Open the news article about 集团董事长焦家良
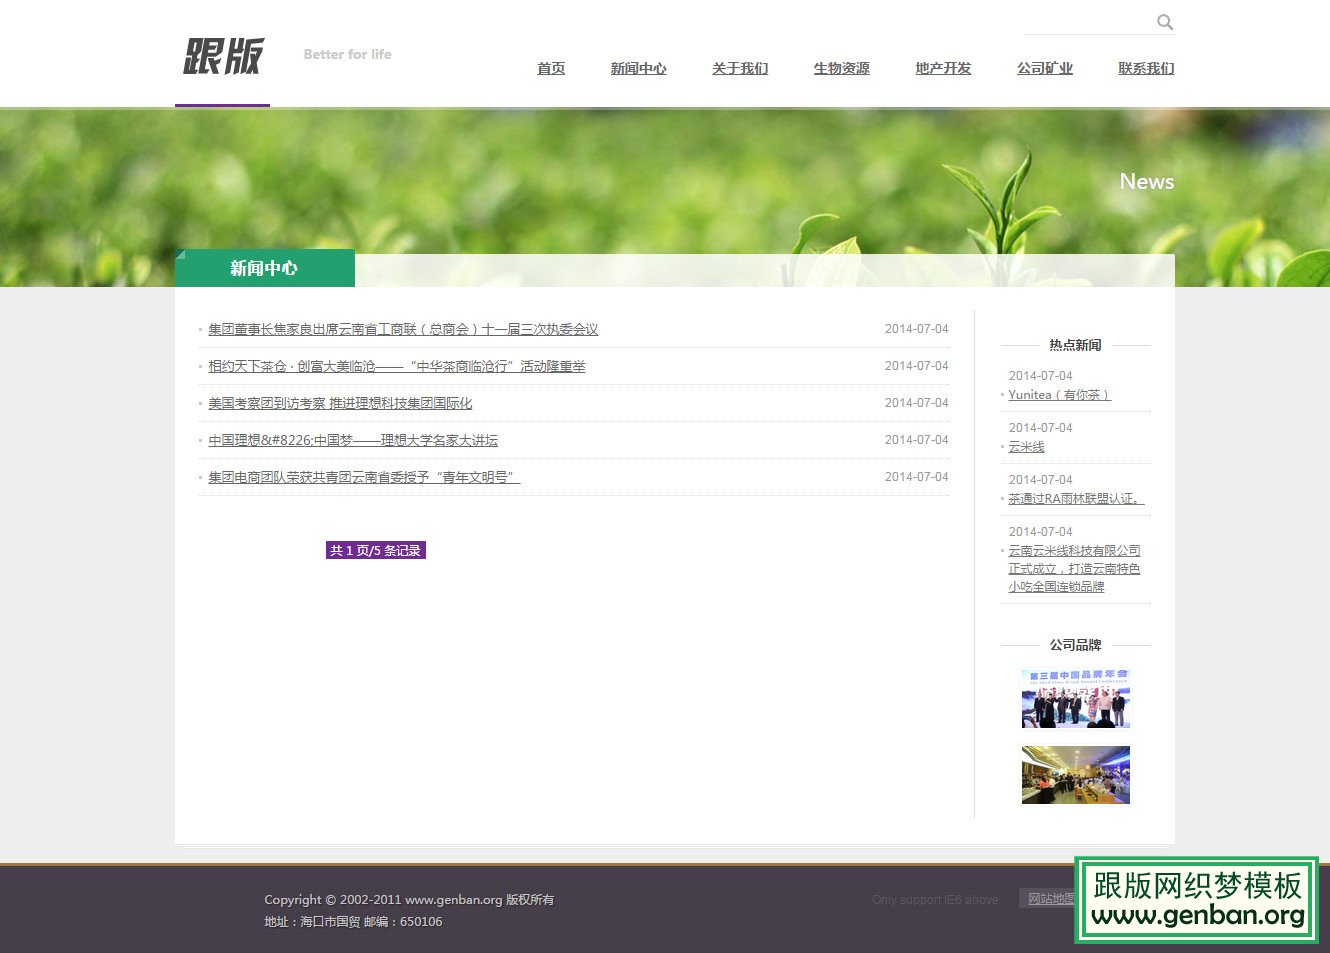The height and width of the screenshot is (953, 1330). [x=399, y=328]
